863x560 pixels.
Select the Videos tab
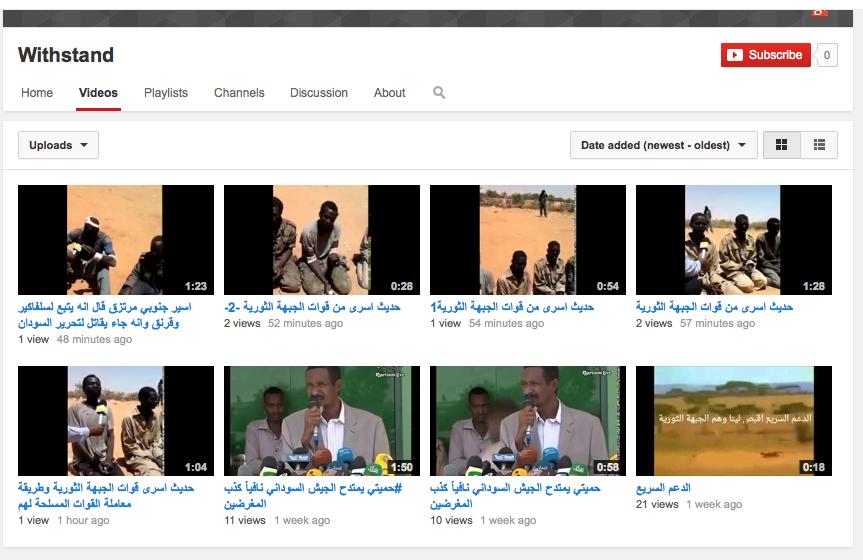[98, 93]
